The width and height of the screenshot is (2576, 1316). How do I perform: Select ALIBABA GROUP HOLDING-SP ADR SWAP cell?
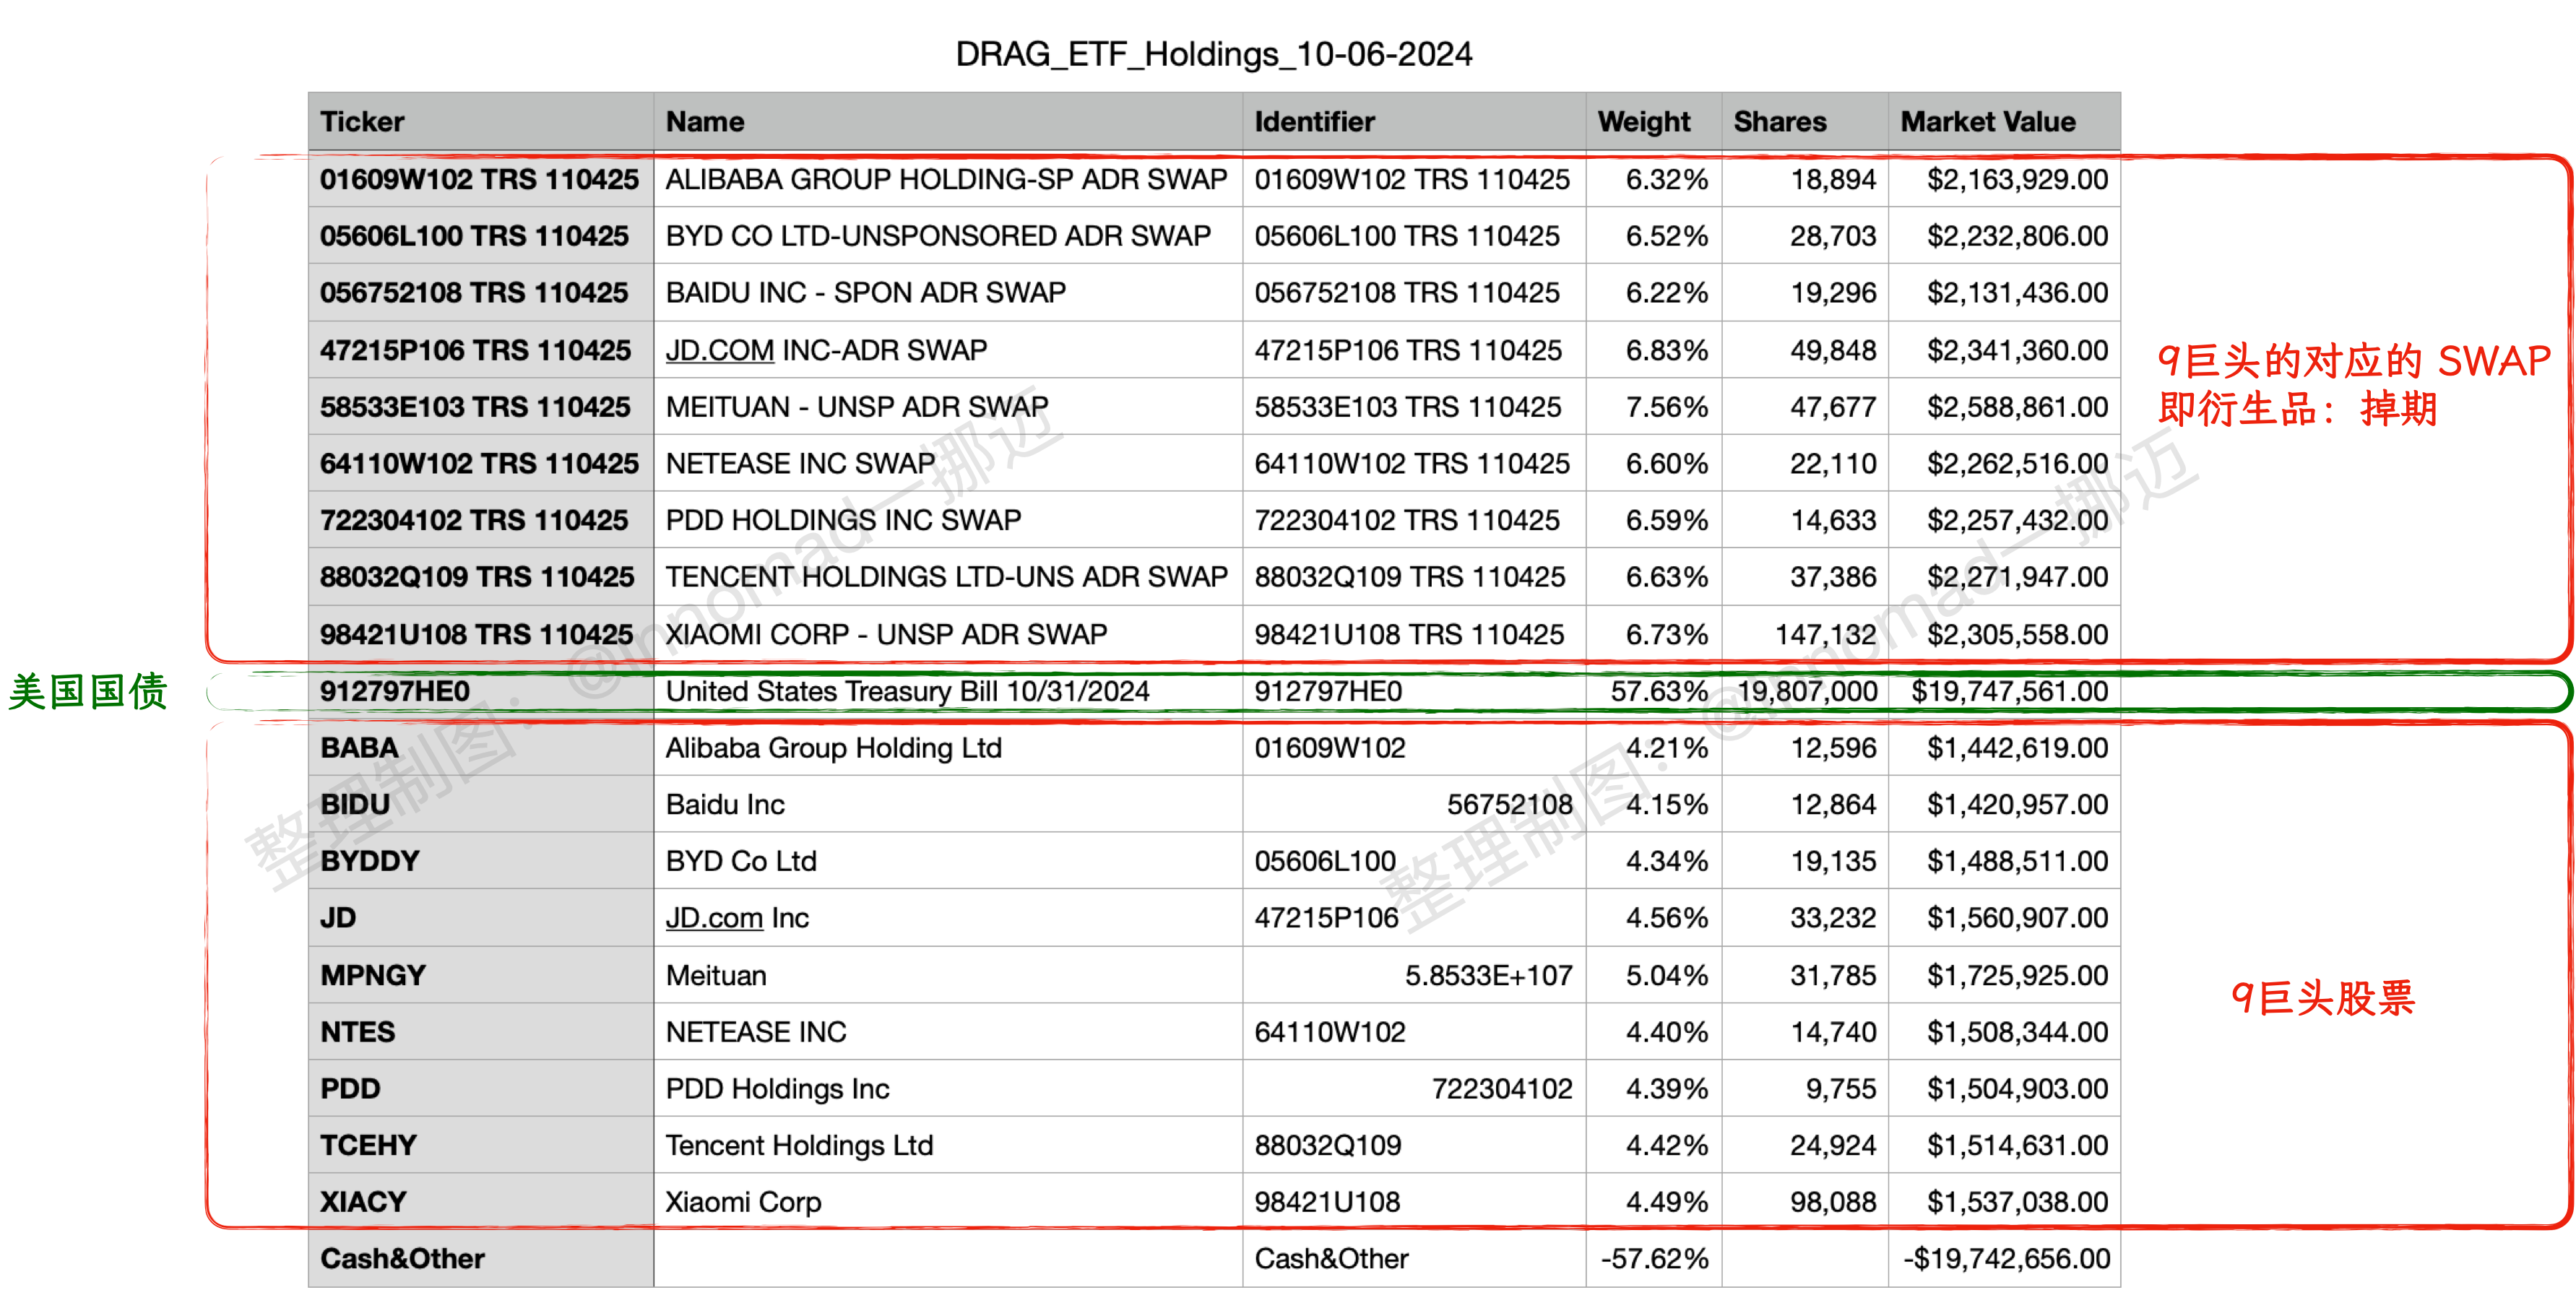pos(948,179)
